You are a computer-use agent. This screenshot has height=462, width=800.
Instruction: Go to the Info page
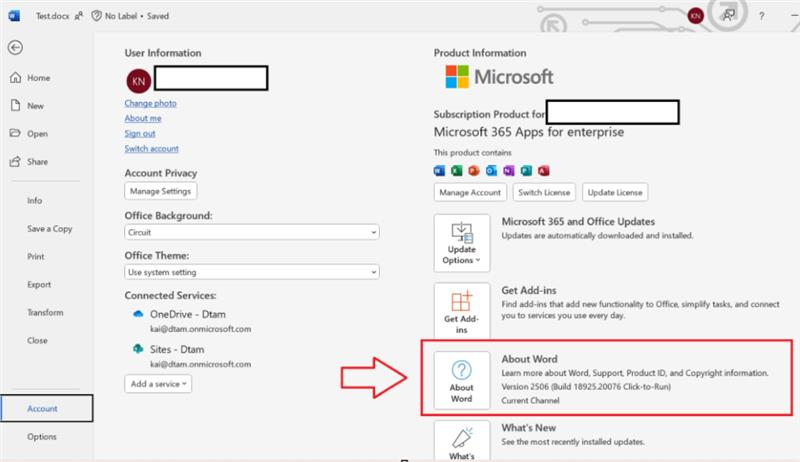pos(35,201)
